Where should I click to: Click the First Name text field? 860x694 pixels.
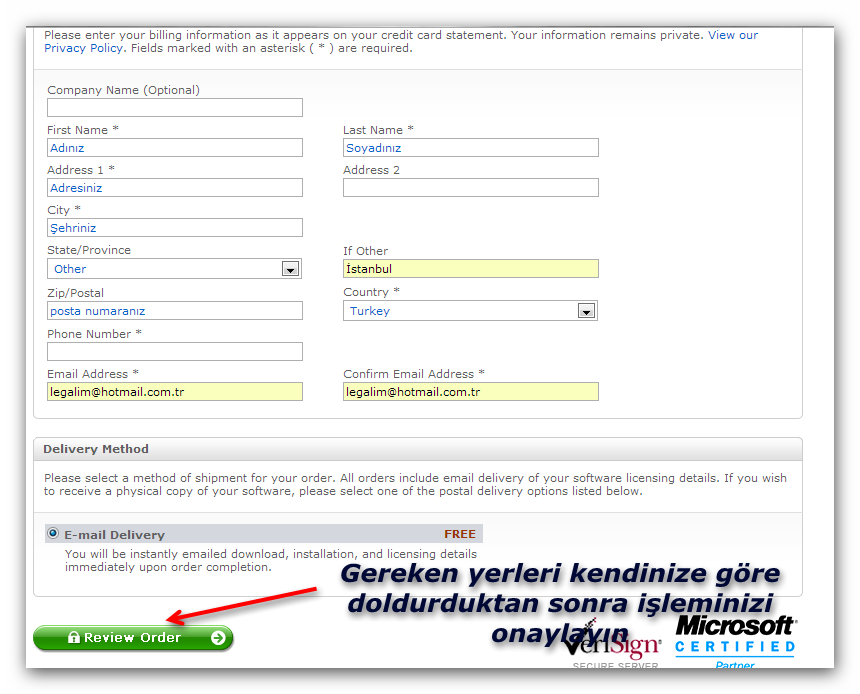click(x=174, y=148)
